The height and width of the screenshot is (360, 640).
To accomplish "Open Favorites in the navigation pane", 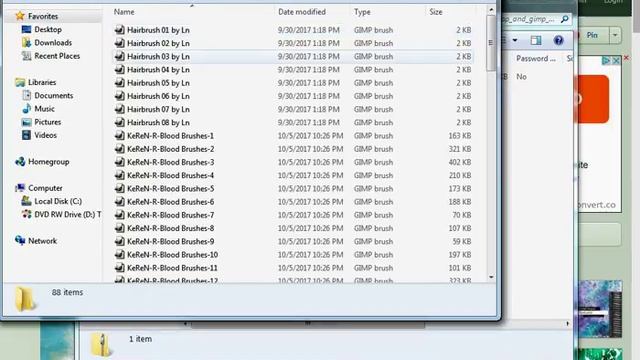I will 43,16.
